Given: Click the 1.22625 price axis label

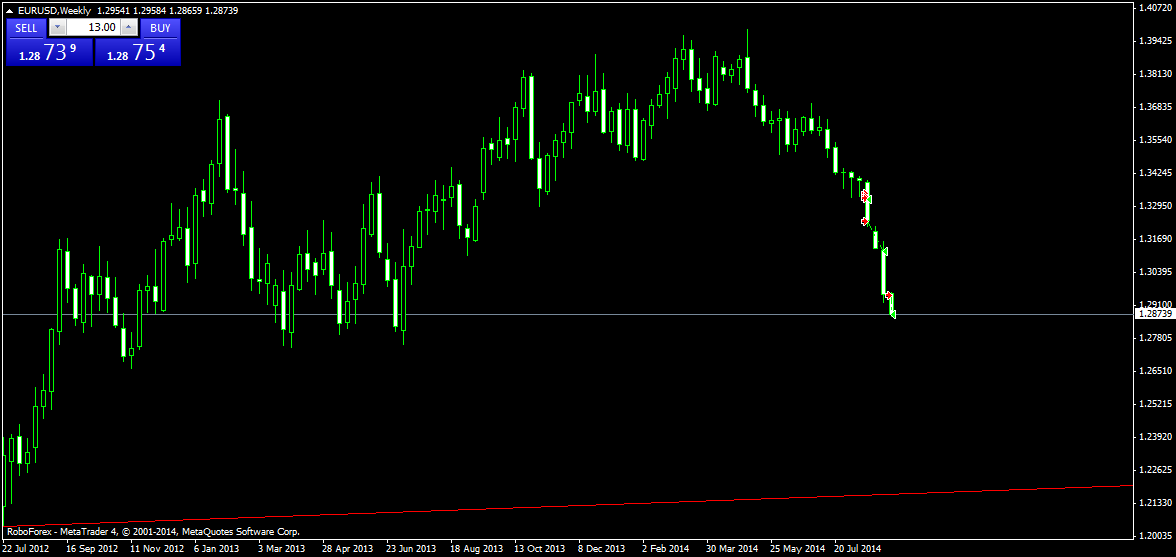Looking at the screenshot, I should click(1155, 469).
